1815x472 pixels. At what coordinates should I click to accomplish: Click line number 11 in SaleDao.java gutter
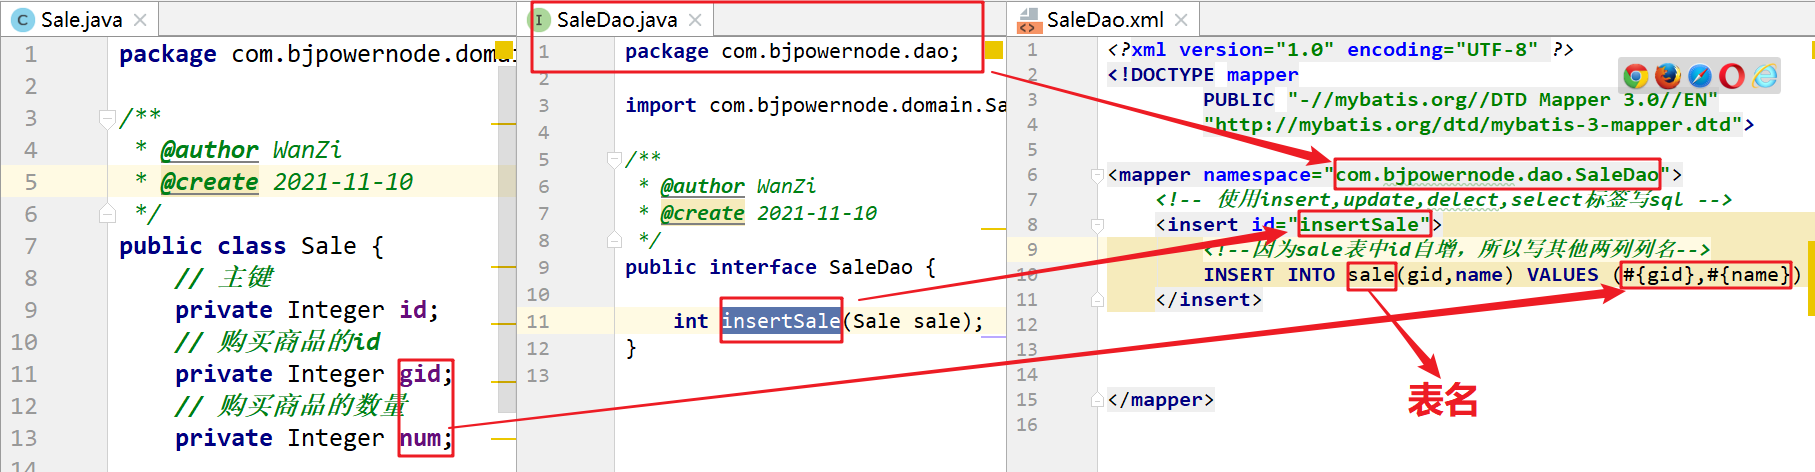pyautogui.click(x=538, y=321)
